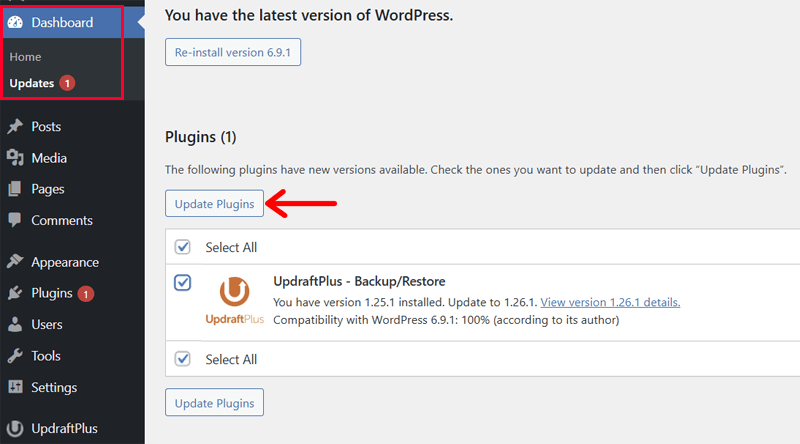
Task: Click the Posts pushpin icon
Action: (x=15, y=126)
